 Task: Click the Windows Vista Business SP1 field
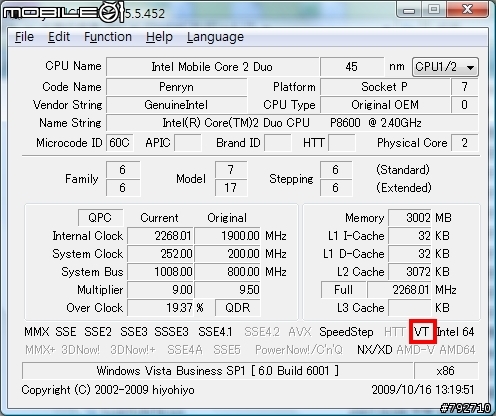pos(218,371)
